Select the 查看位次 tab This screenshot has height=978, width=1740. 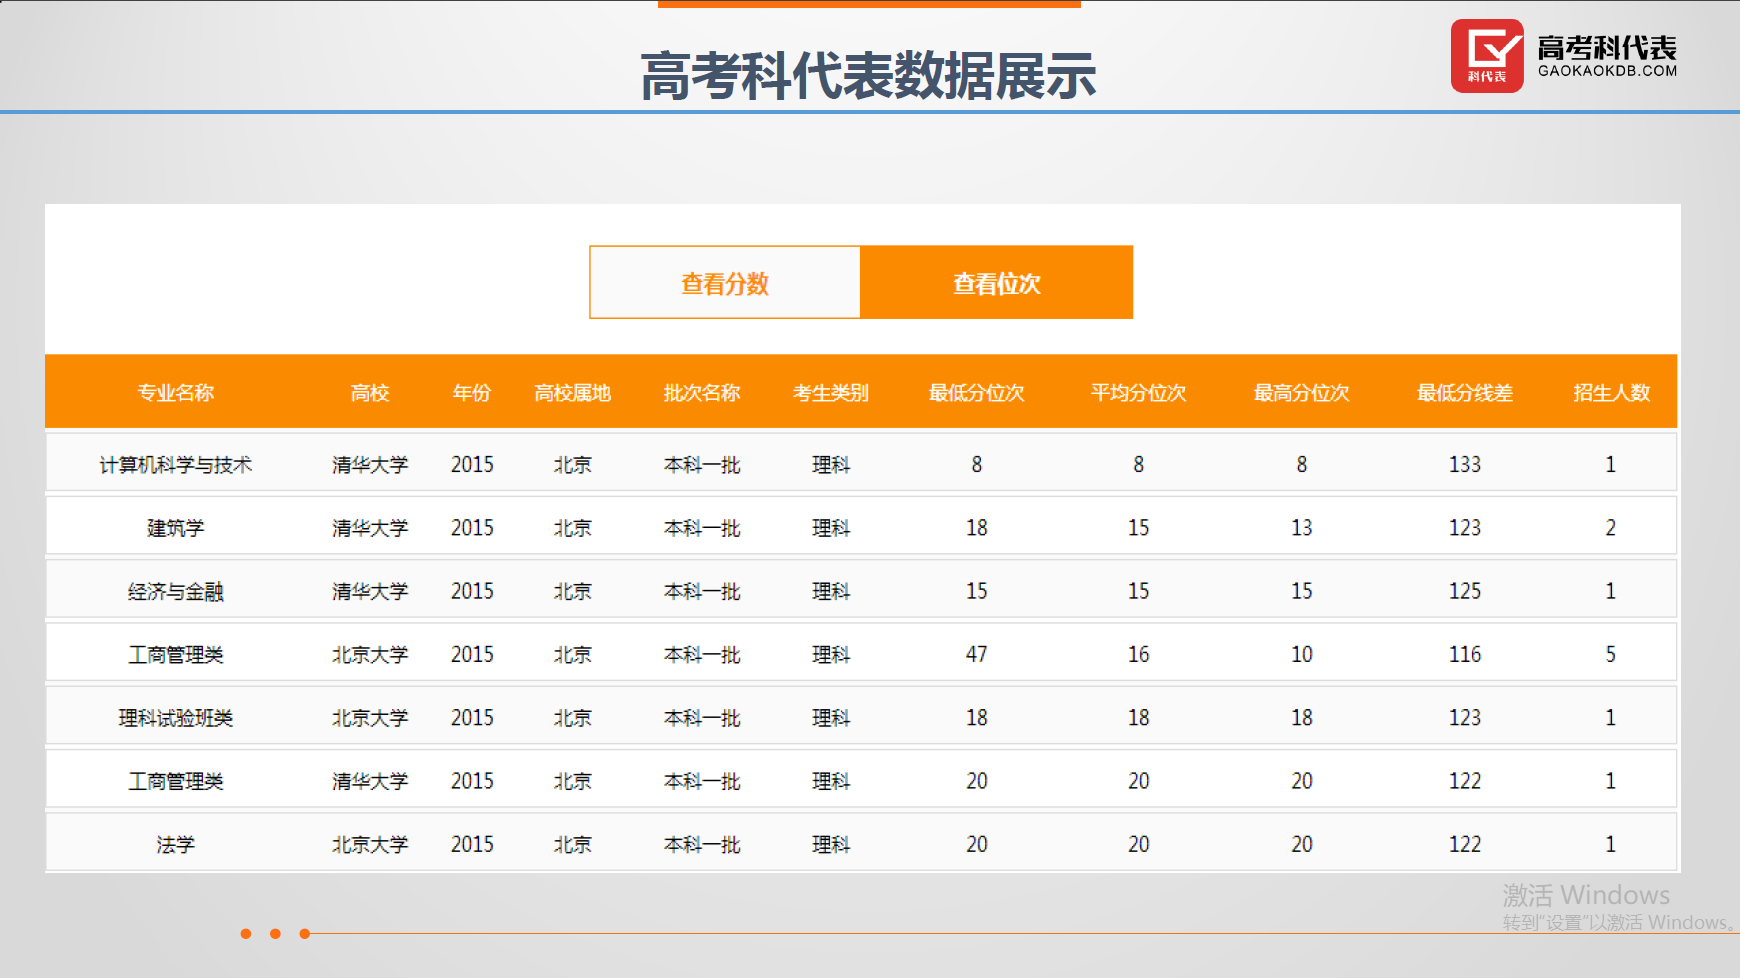click(996, 283)
